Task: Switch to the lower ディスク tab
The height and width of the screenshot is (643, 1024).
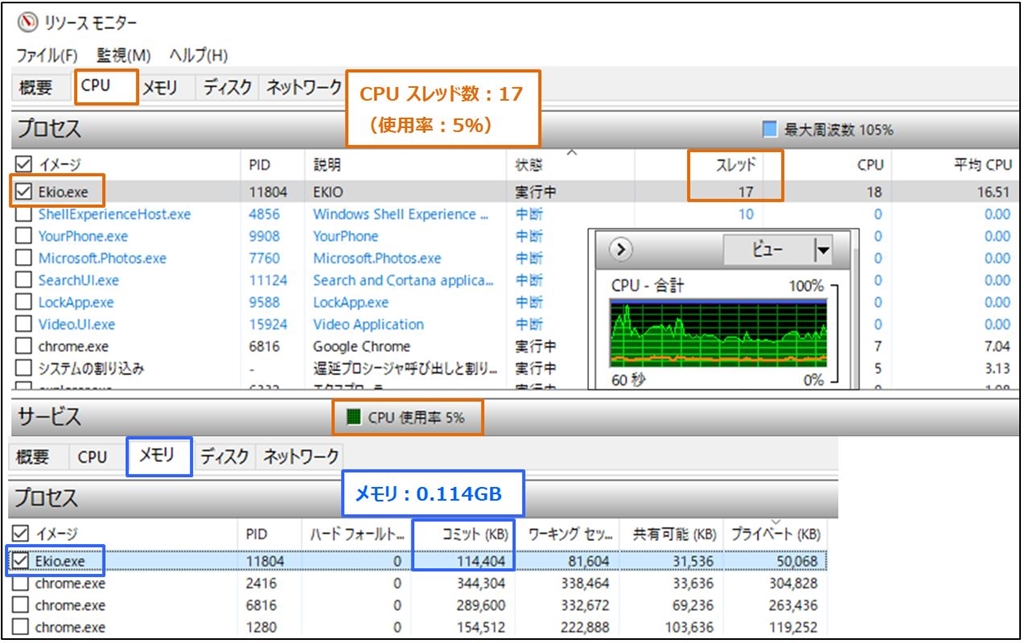Action: [x=225, y=456]
